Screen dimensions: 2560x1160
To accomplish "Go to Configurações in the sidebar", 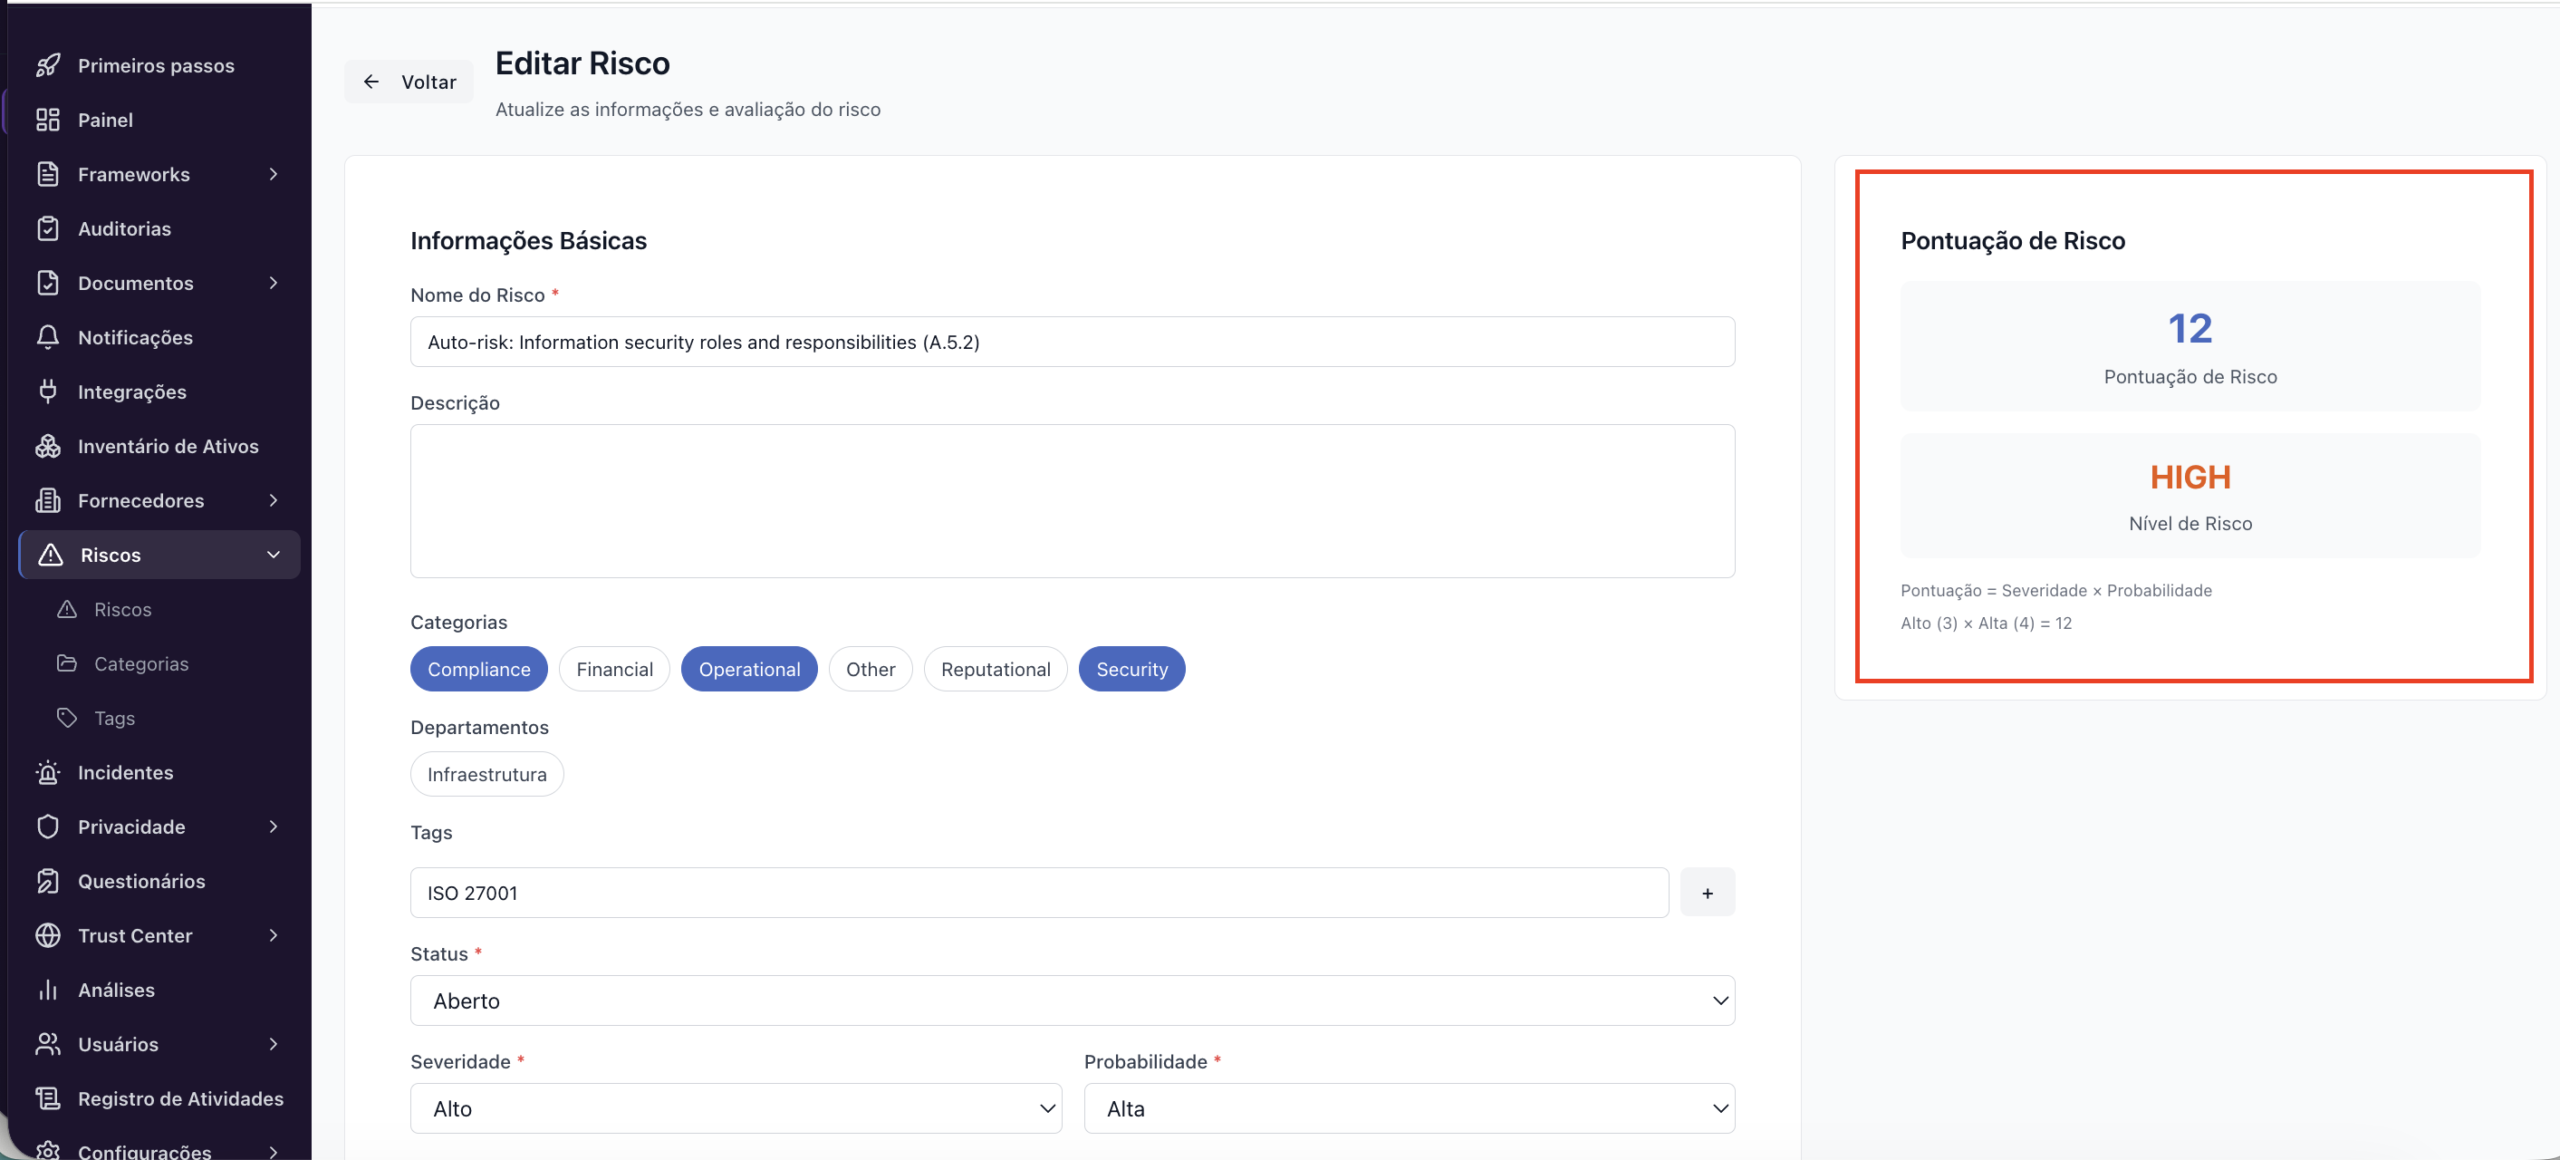I will pyautogui.click(x=144, y=1151).
